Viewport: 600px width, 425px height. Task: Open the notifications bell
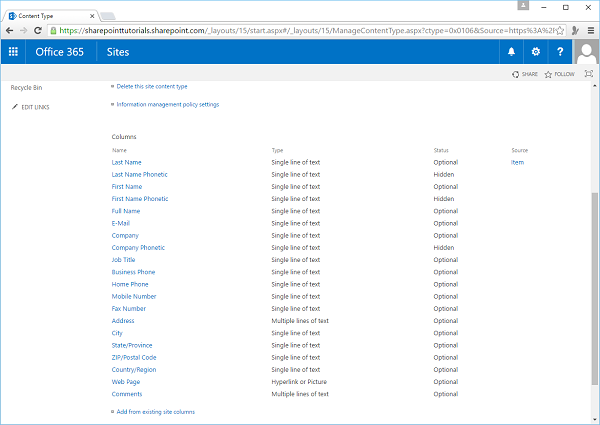(x=511, y=52)
